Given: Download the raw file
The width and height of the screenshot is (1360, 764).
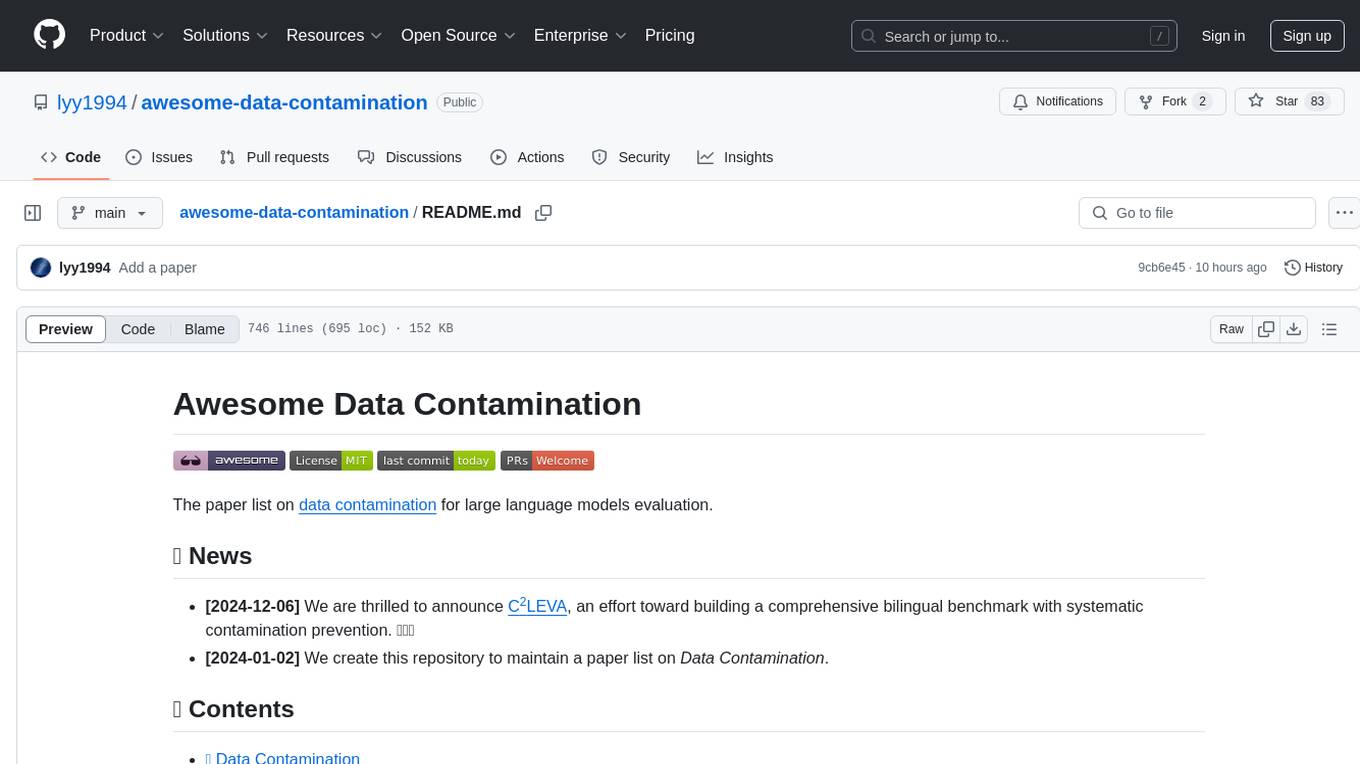Looking at the screenshot, I should pos(1294,329).
